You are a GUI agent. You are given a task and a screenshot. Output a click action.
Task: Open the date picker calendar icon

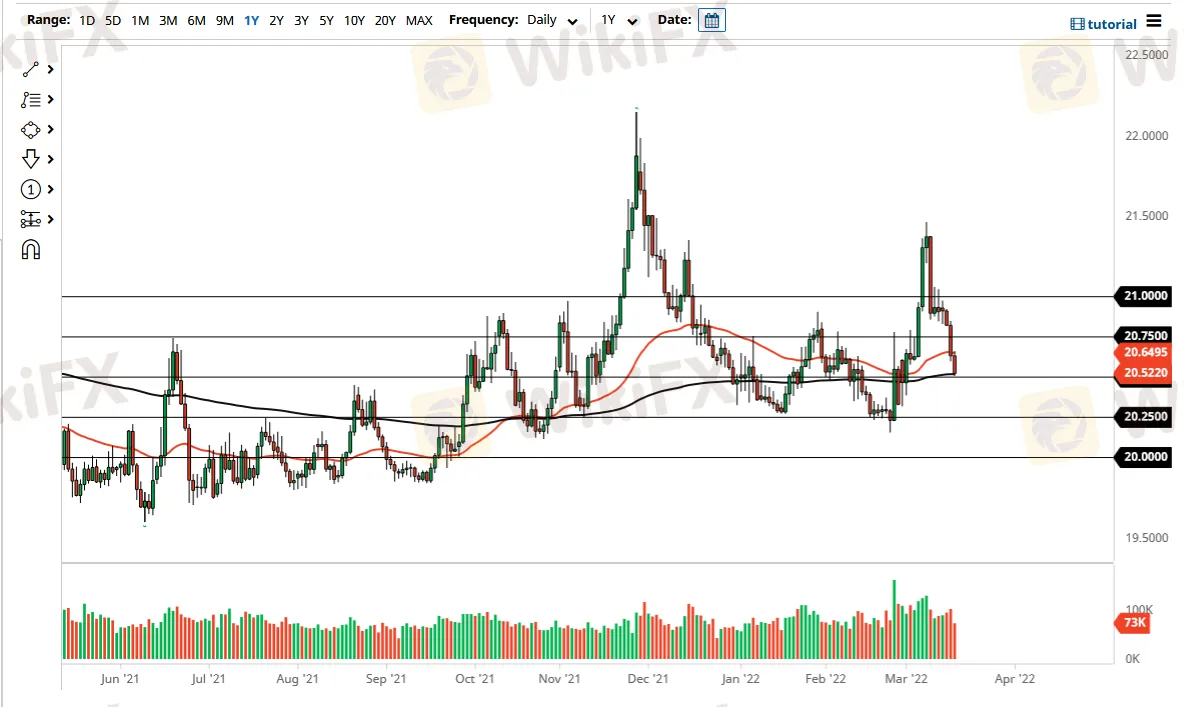(711, 20)
